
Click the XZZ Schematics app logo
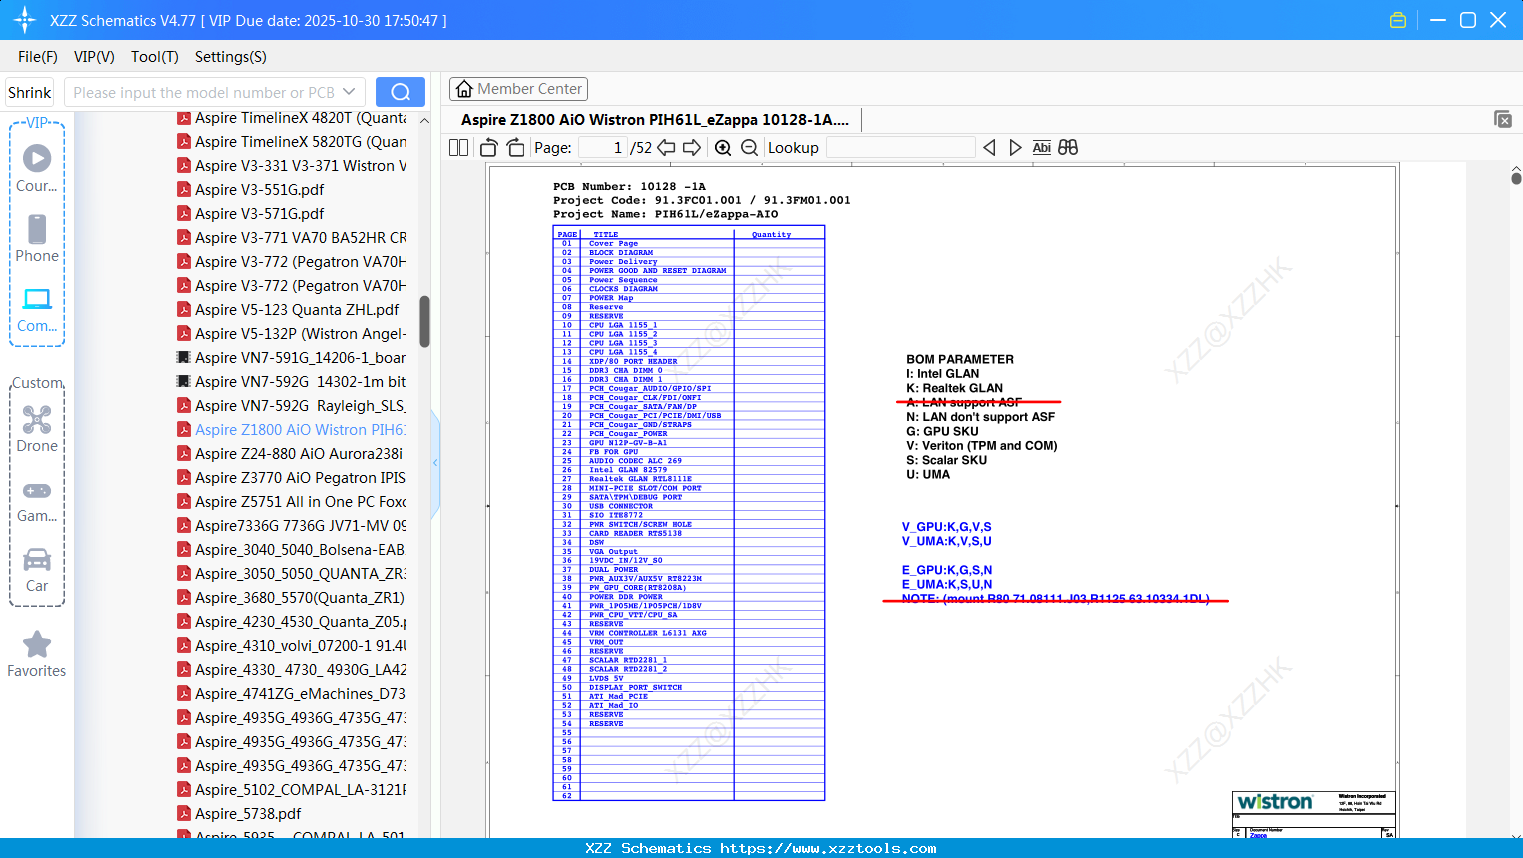click(x=25, y=20)
